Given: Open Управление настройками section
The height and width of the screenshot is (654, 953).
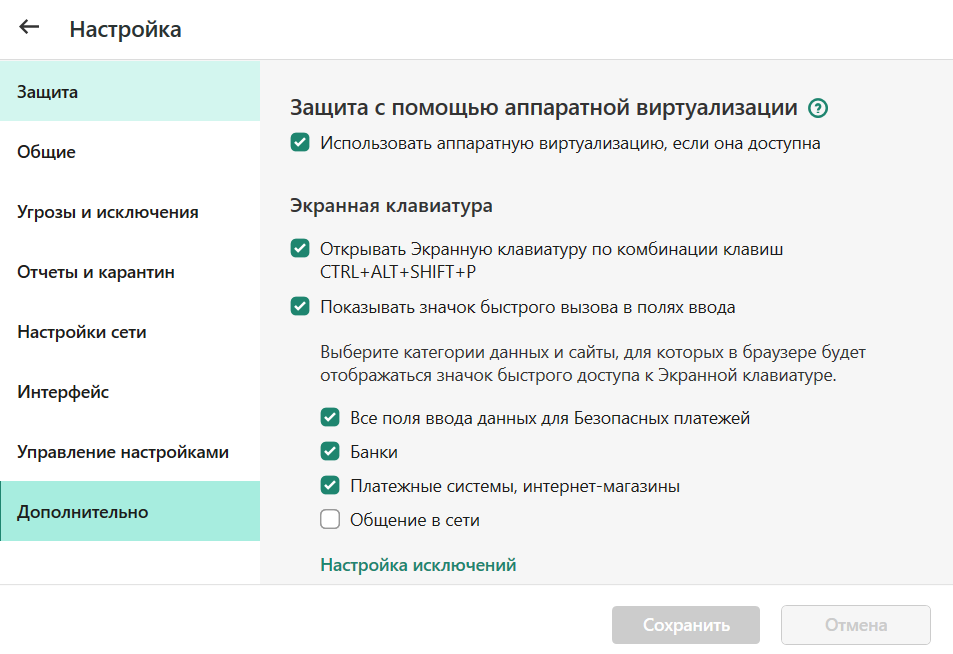Looking at the screenshot, I should click(130, 452).
